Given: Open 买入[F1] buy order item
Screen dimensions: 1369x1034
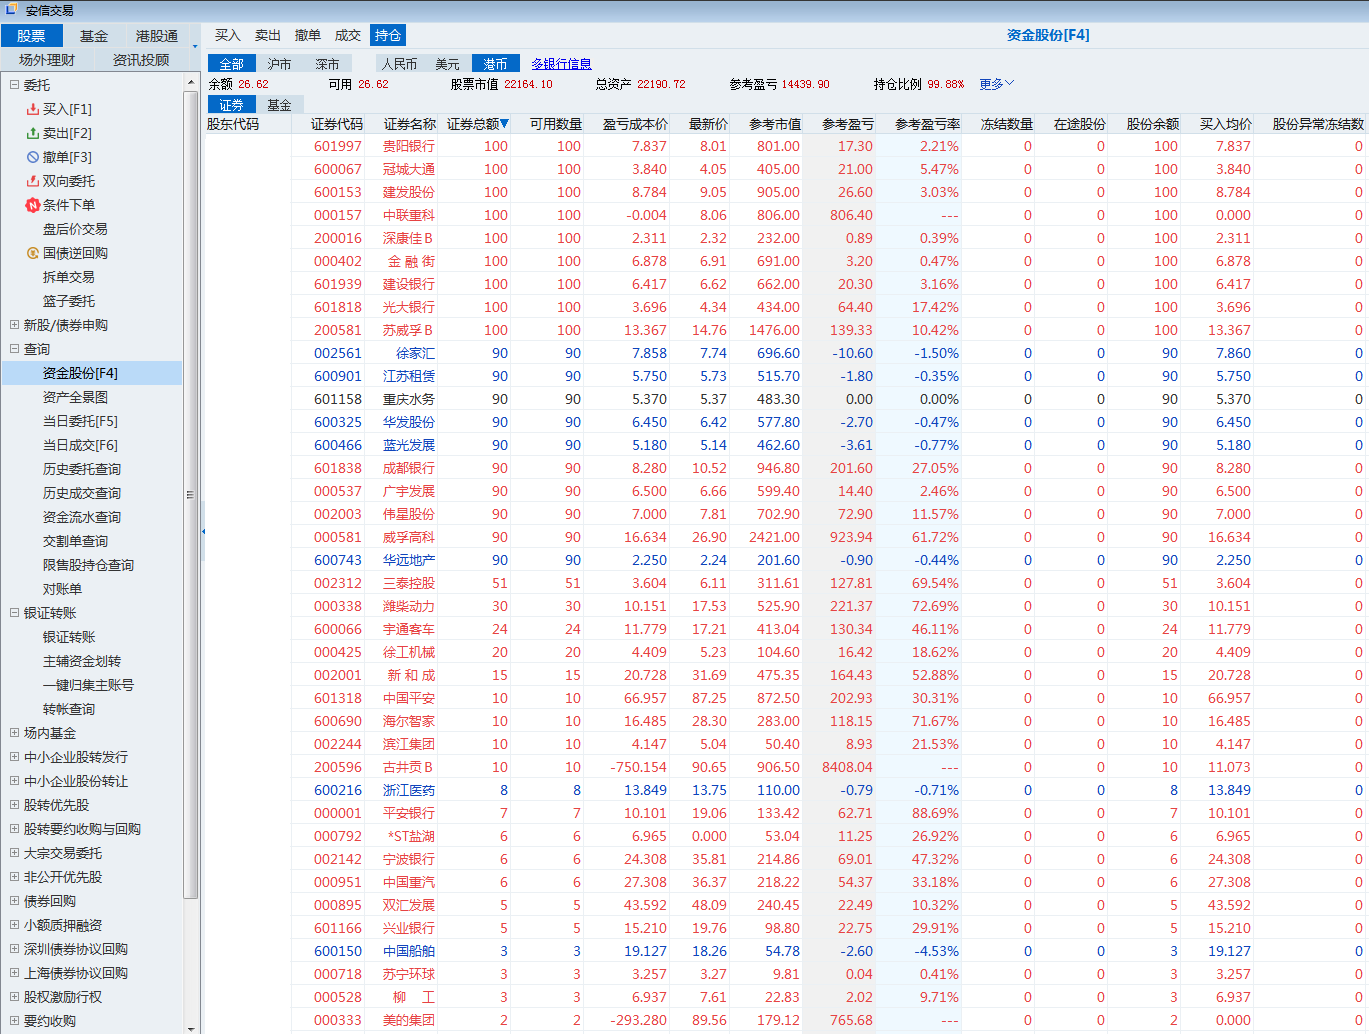Looking at the screenshot, I should coord(66,109).
